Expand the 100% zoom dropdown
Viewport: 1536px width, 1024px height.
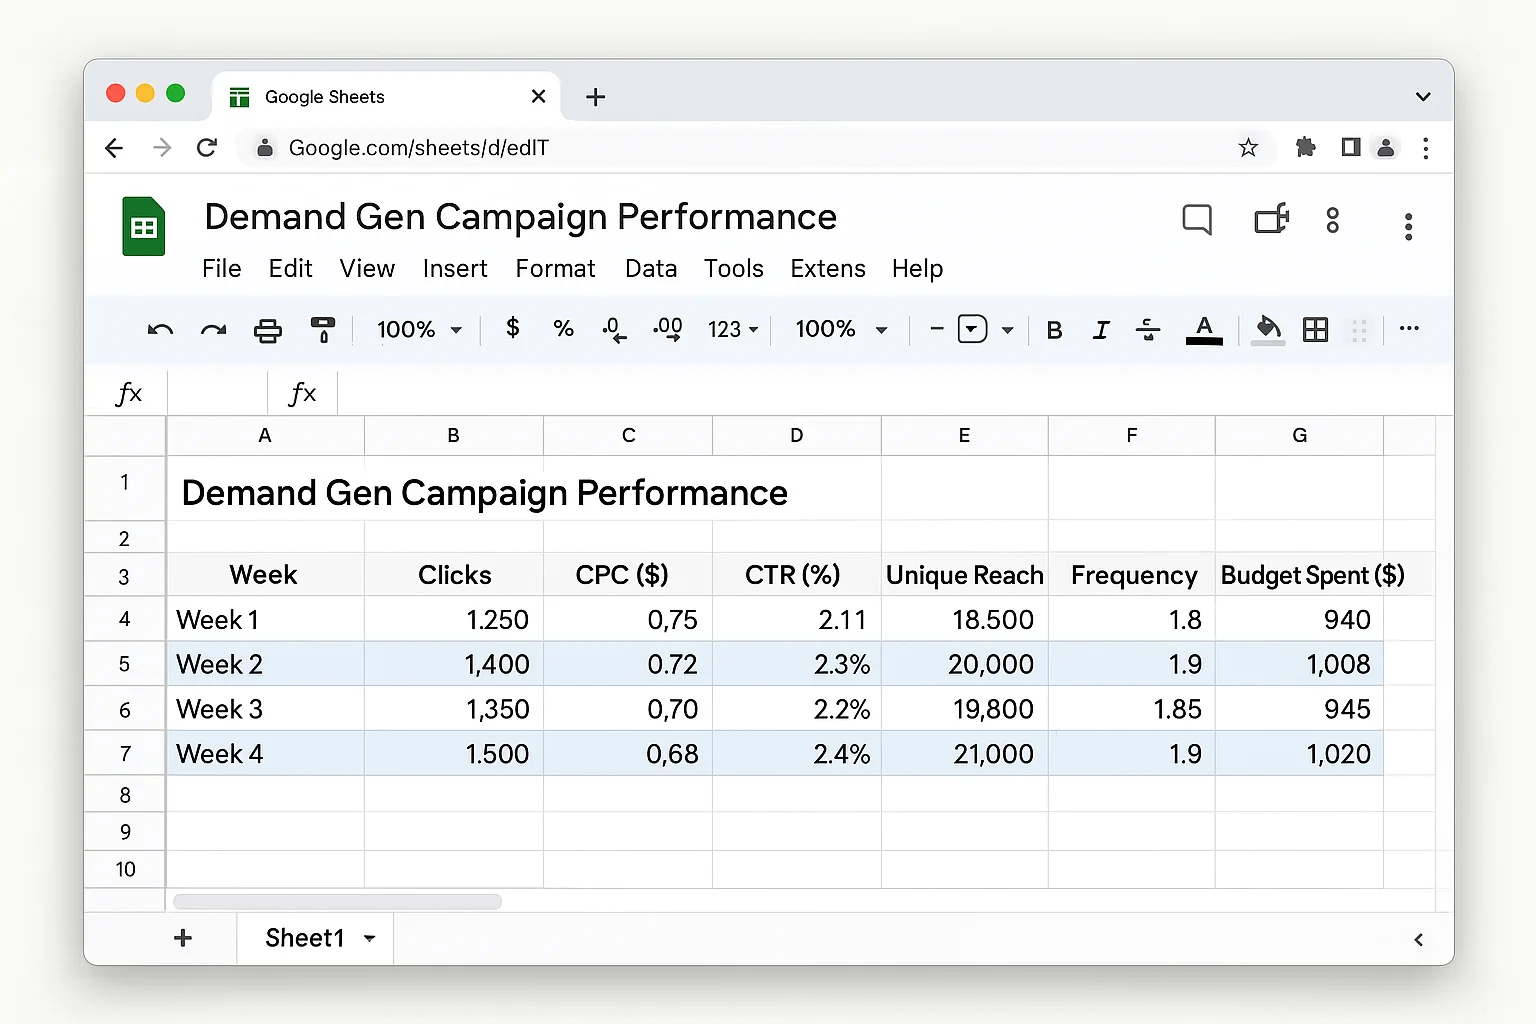(419, 329)
